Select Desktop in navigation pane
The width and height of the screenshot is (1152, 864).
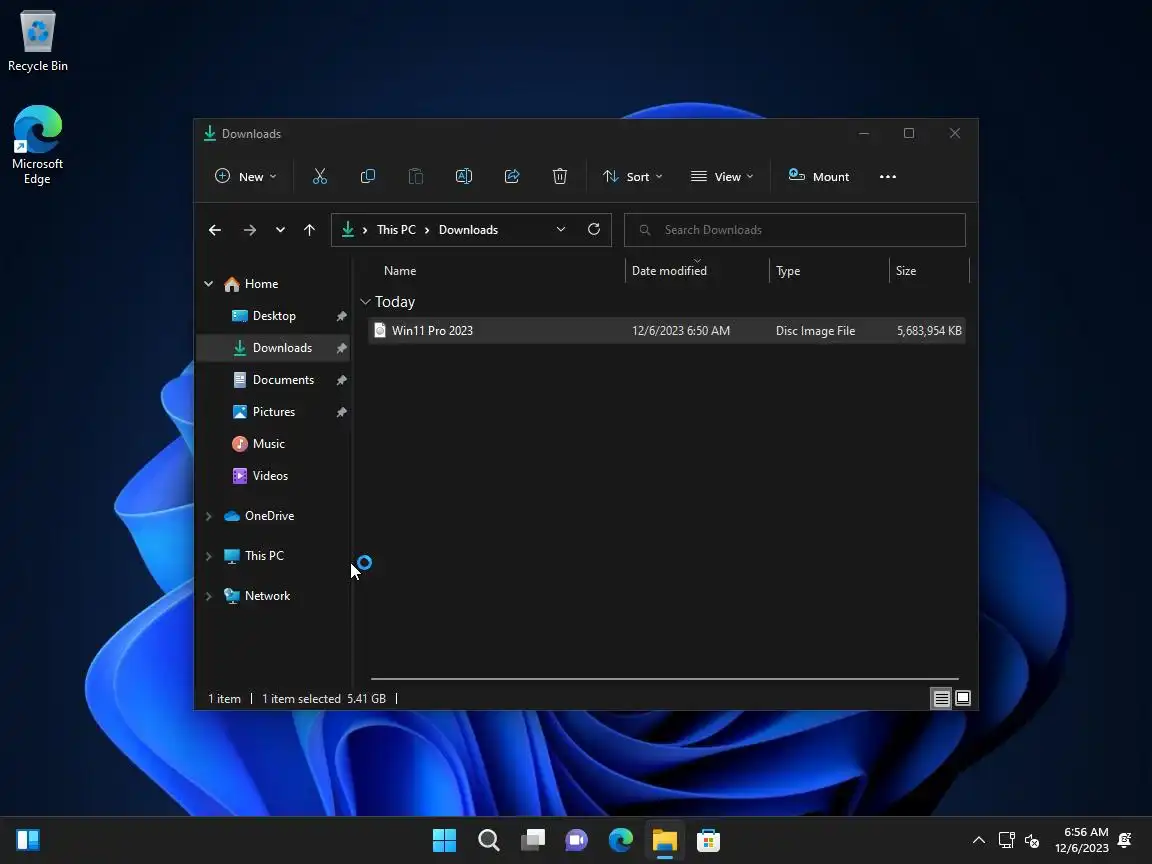pyautogui.click(x=273, y=316)
